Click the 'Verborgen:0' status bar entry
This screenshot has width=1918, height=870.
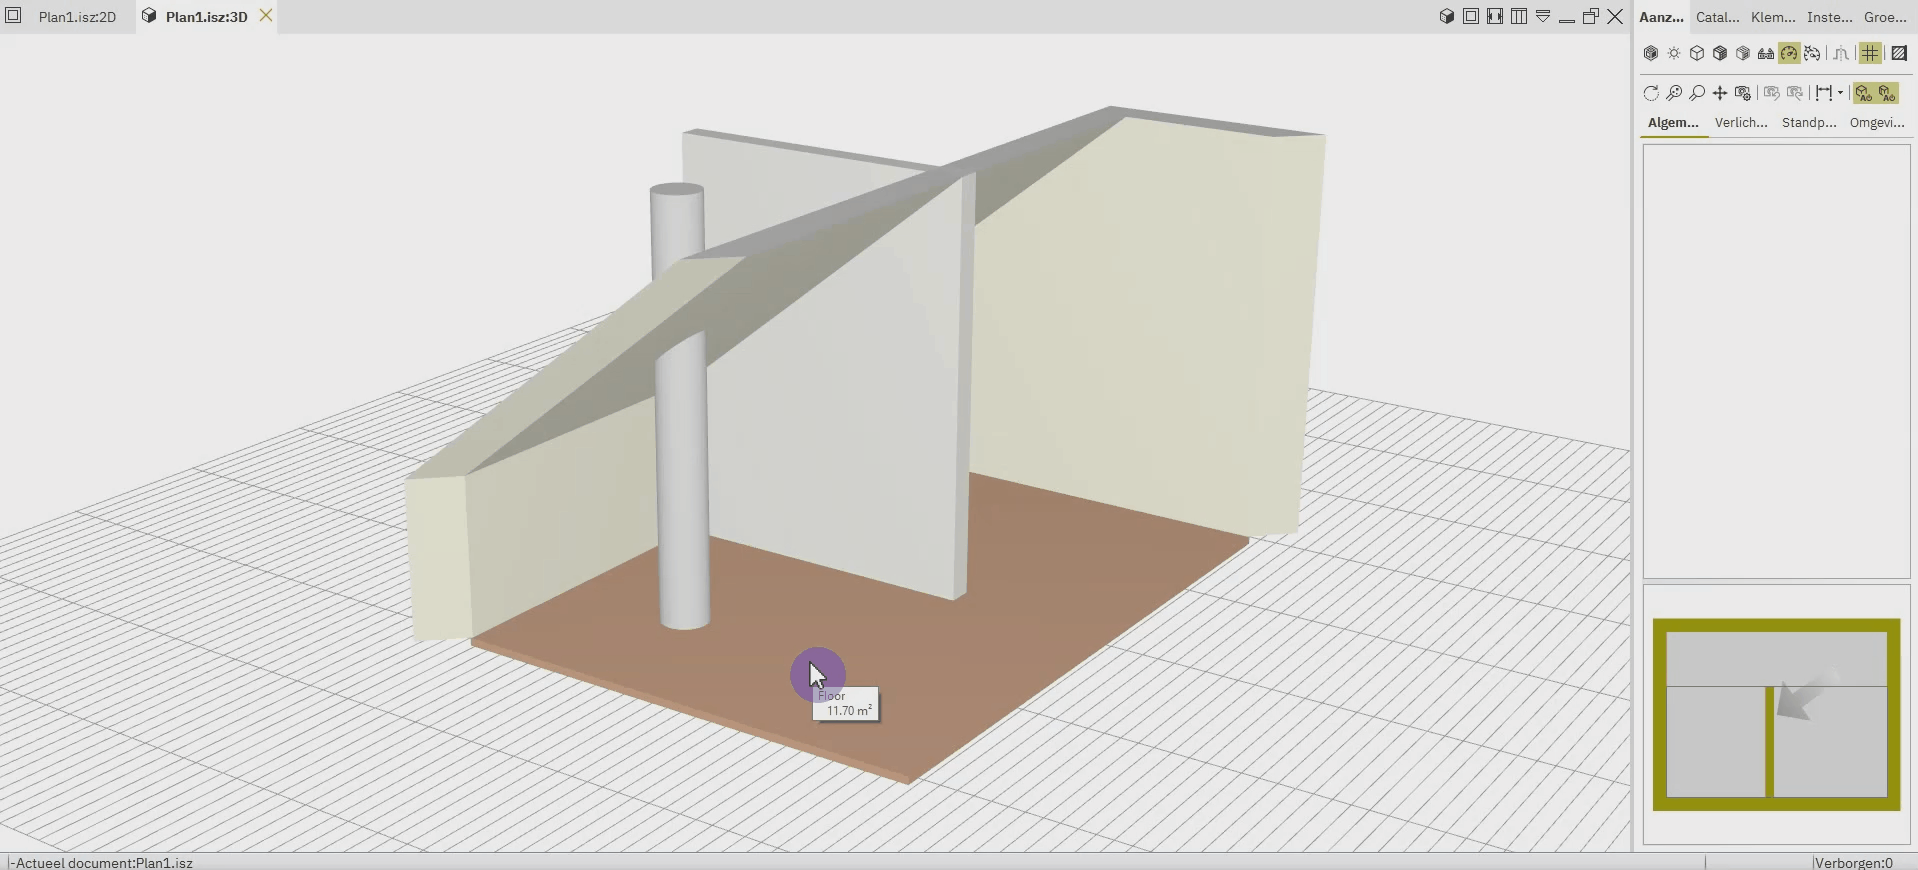[1853, 862]
